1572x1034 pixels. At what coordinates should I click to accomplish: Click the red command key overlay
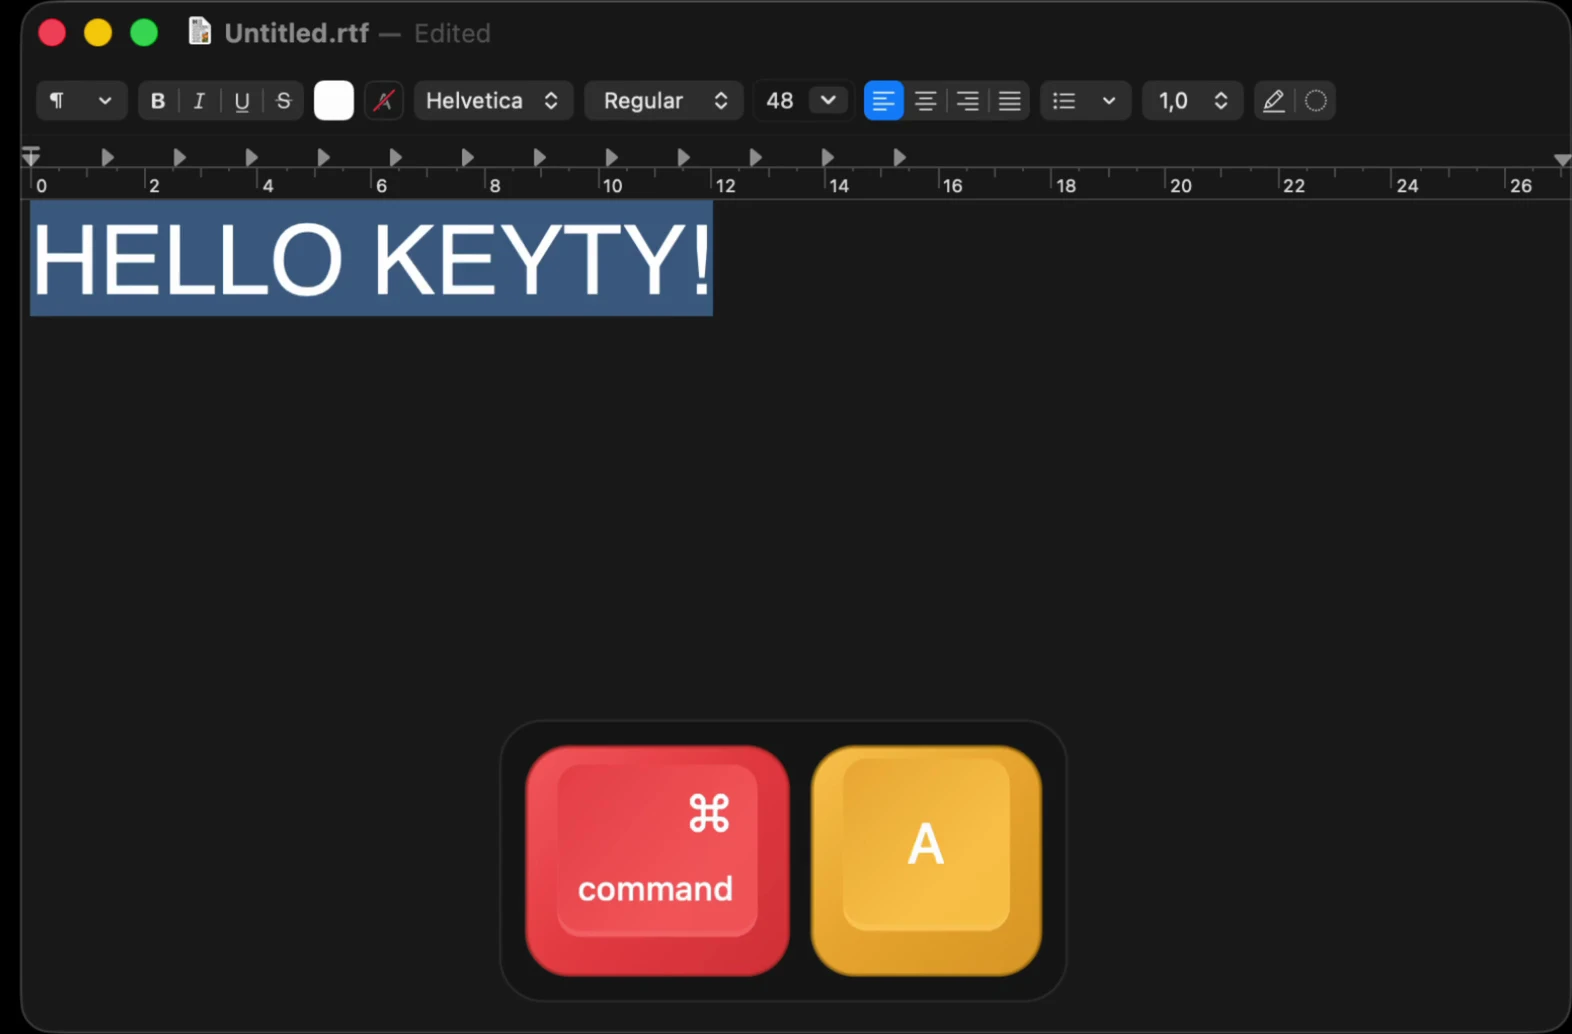(657, 861)
